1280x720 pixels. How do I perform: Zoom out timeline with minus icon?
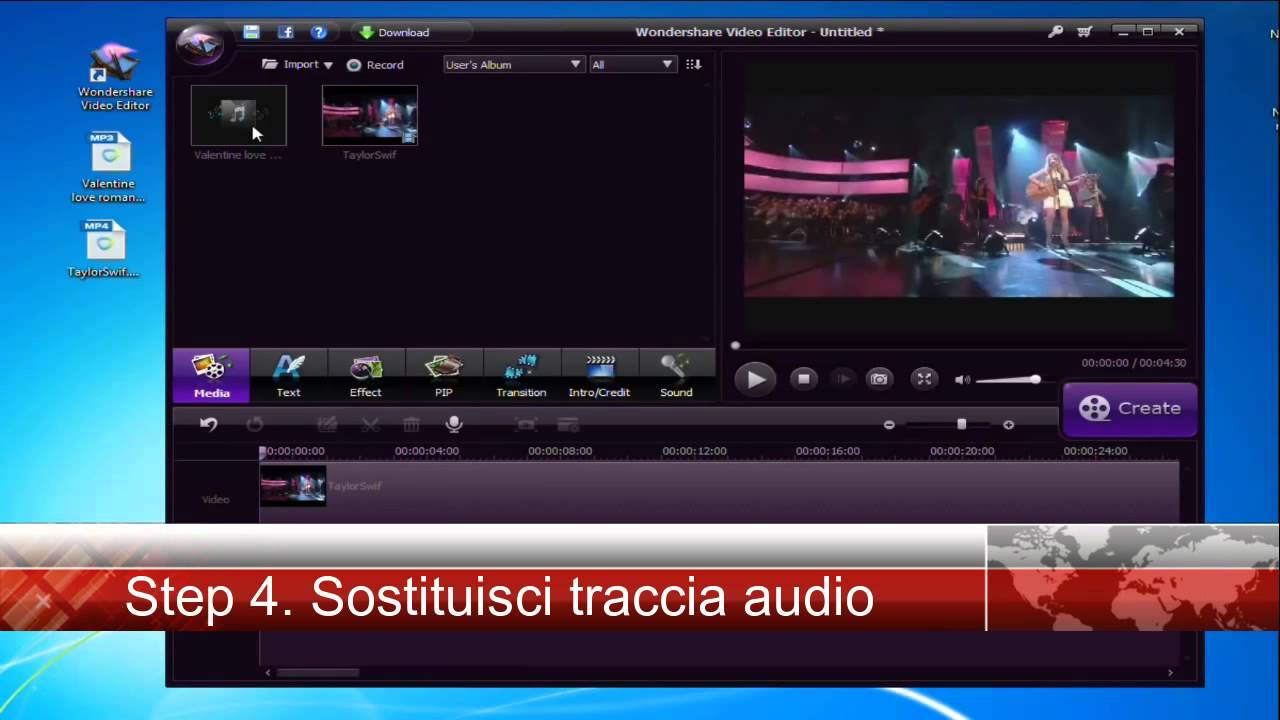point(889,425)
